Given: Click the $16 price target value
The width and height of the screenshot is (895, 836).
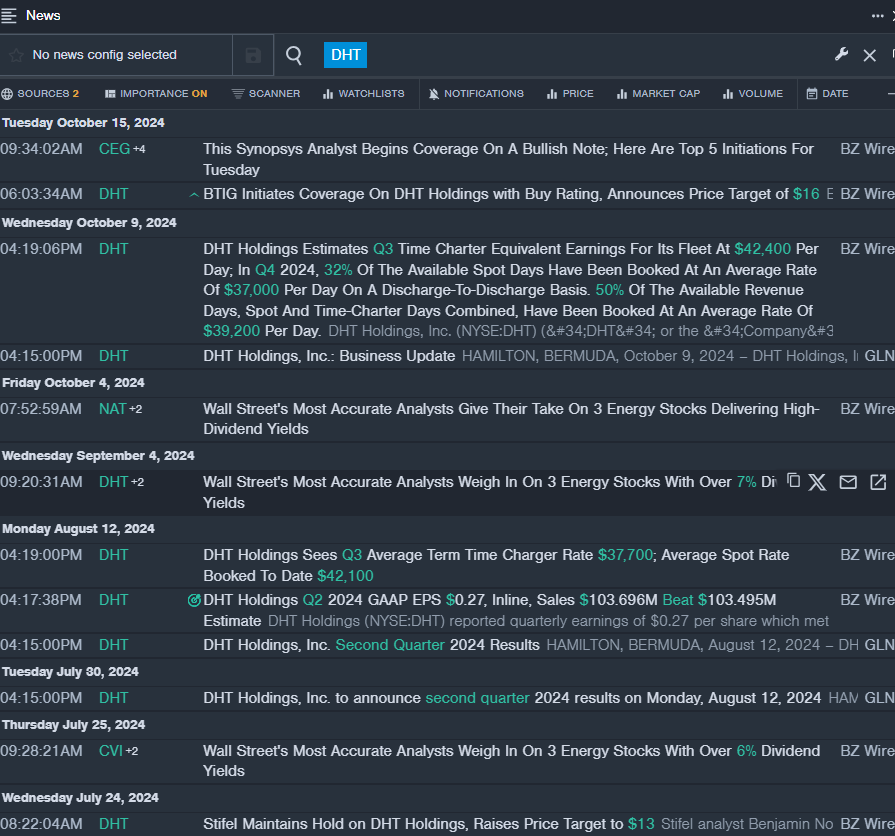Looking at the screenshot, I should click(x=806, y=194).
